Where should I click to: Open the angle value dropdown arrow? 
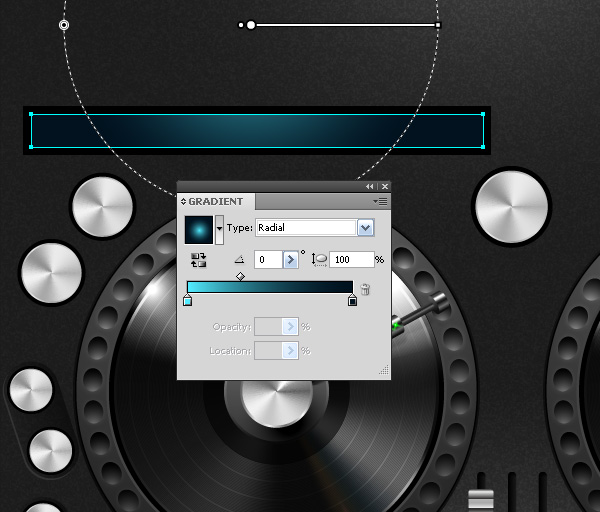(x=290, y=260)
